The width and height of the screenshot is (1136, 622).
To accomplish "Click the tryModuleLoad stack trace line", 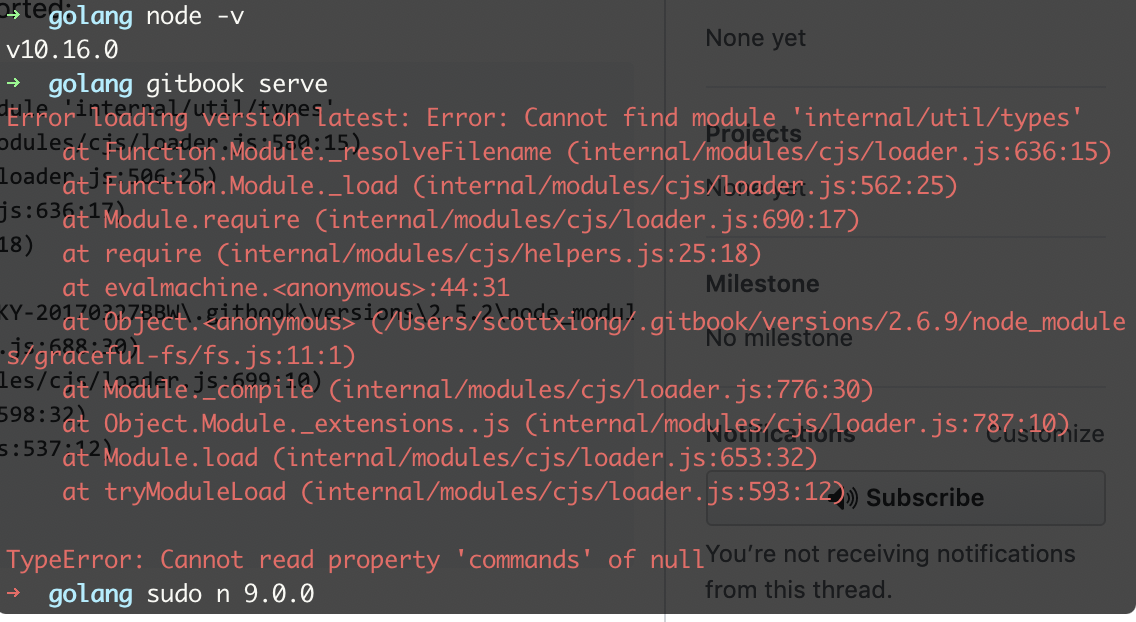I will tap(454, 492).
